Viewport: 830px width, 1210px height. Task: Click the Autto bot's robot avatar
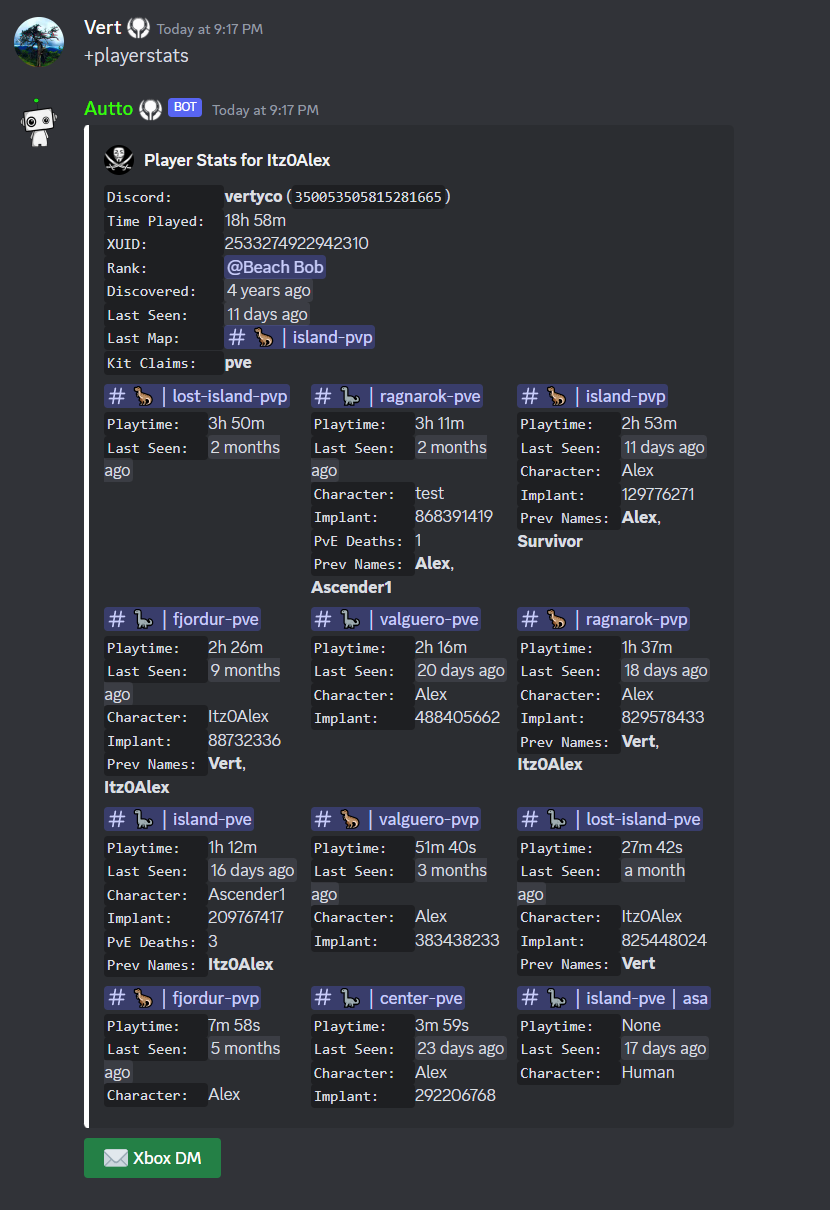(39, 124)
